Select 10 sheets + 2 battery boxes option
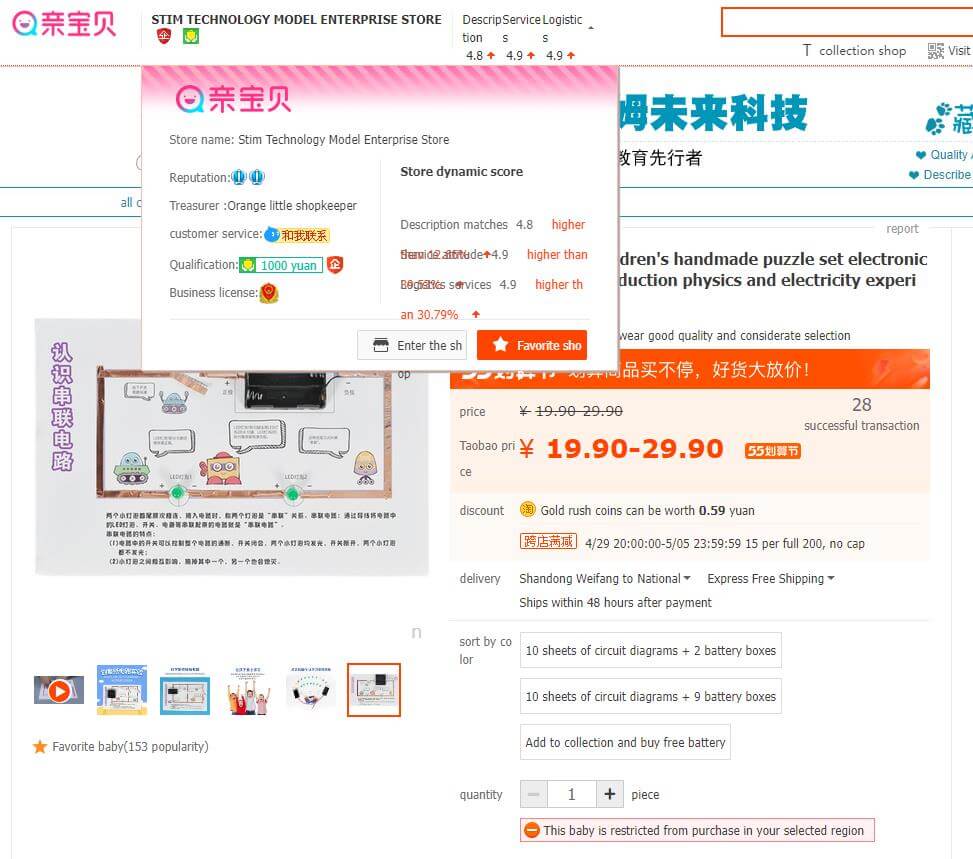The height and width of the screenshot is (859, 973). [x=650, y=650]
